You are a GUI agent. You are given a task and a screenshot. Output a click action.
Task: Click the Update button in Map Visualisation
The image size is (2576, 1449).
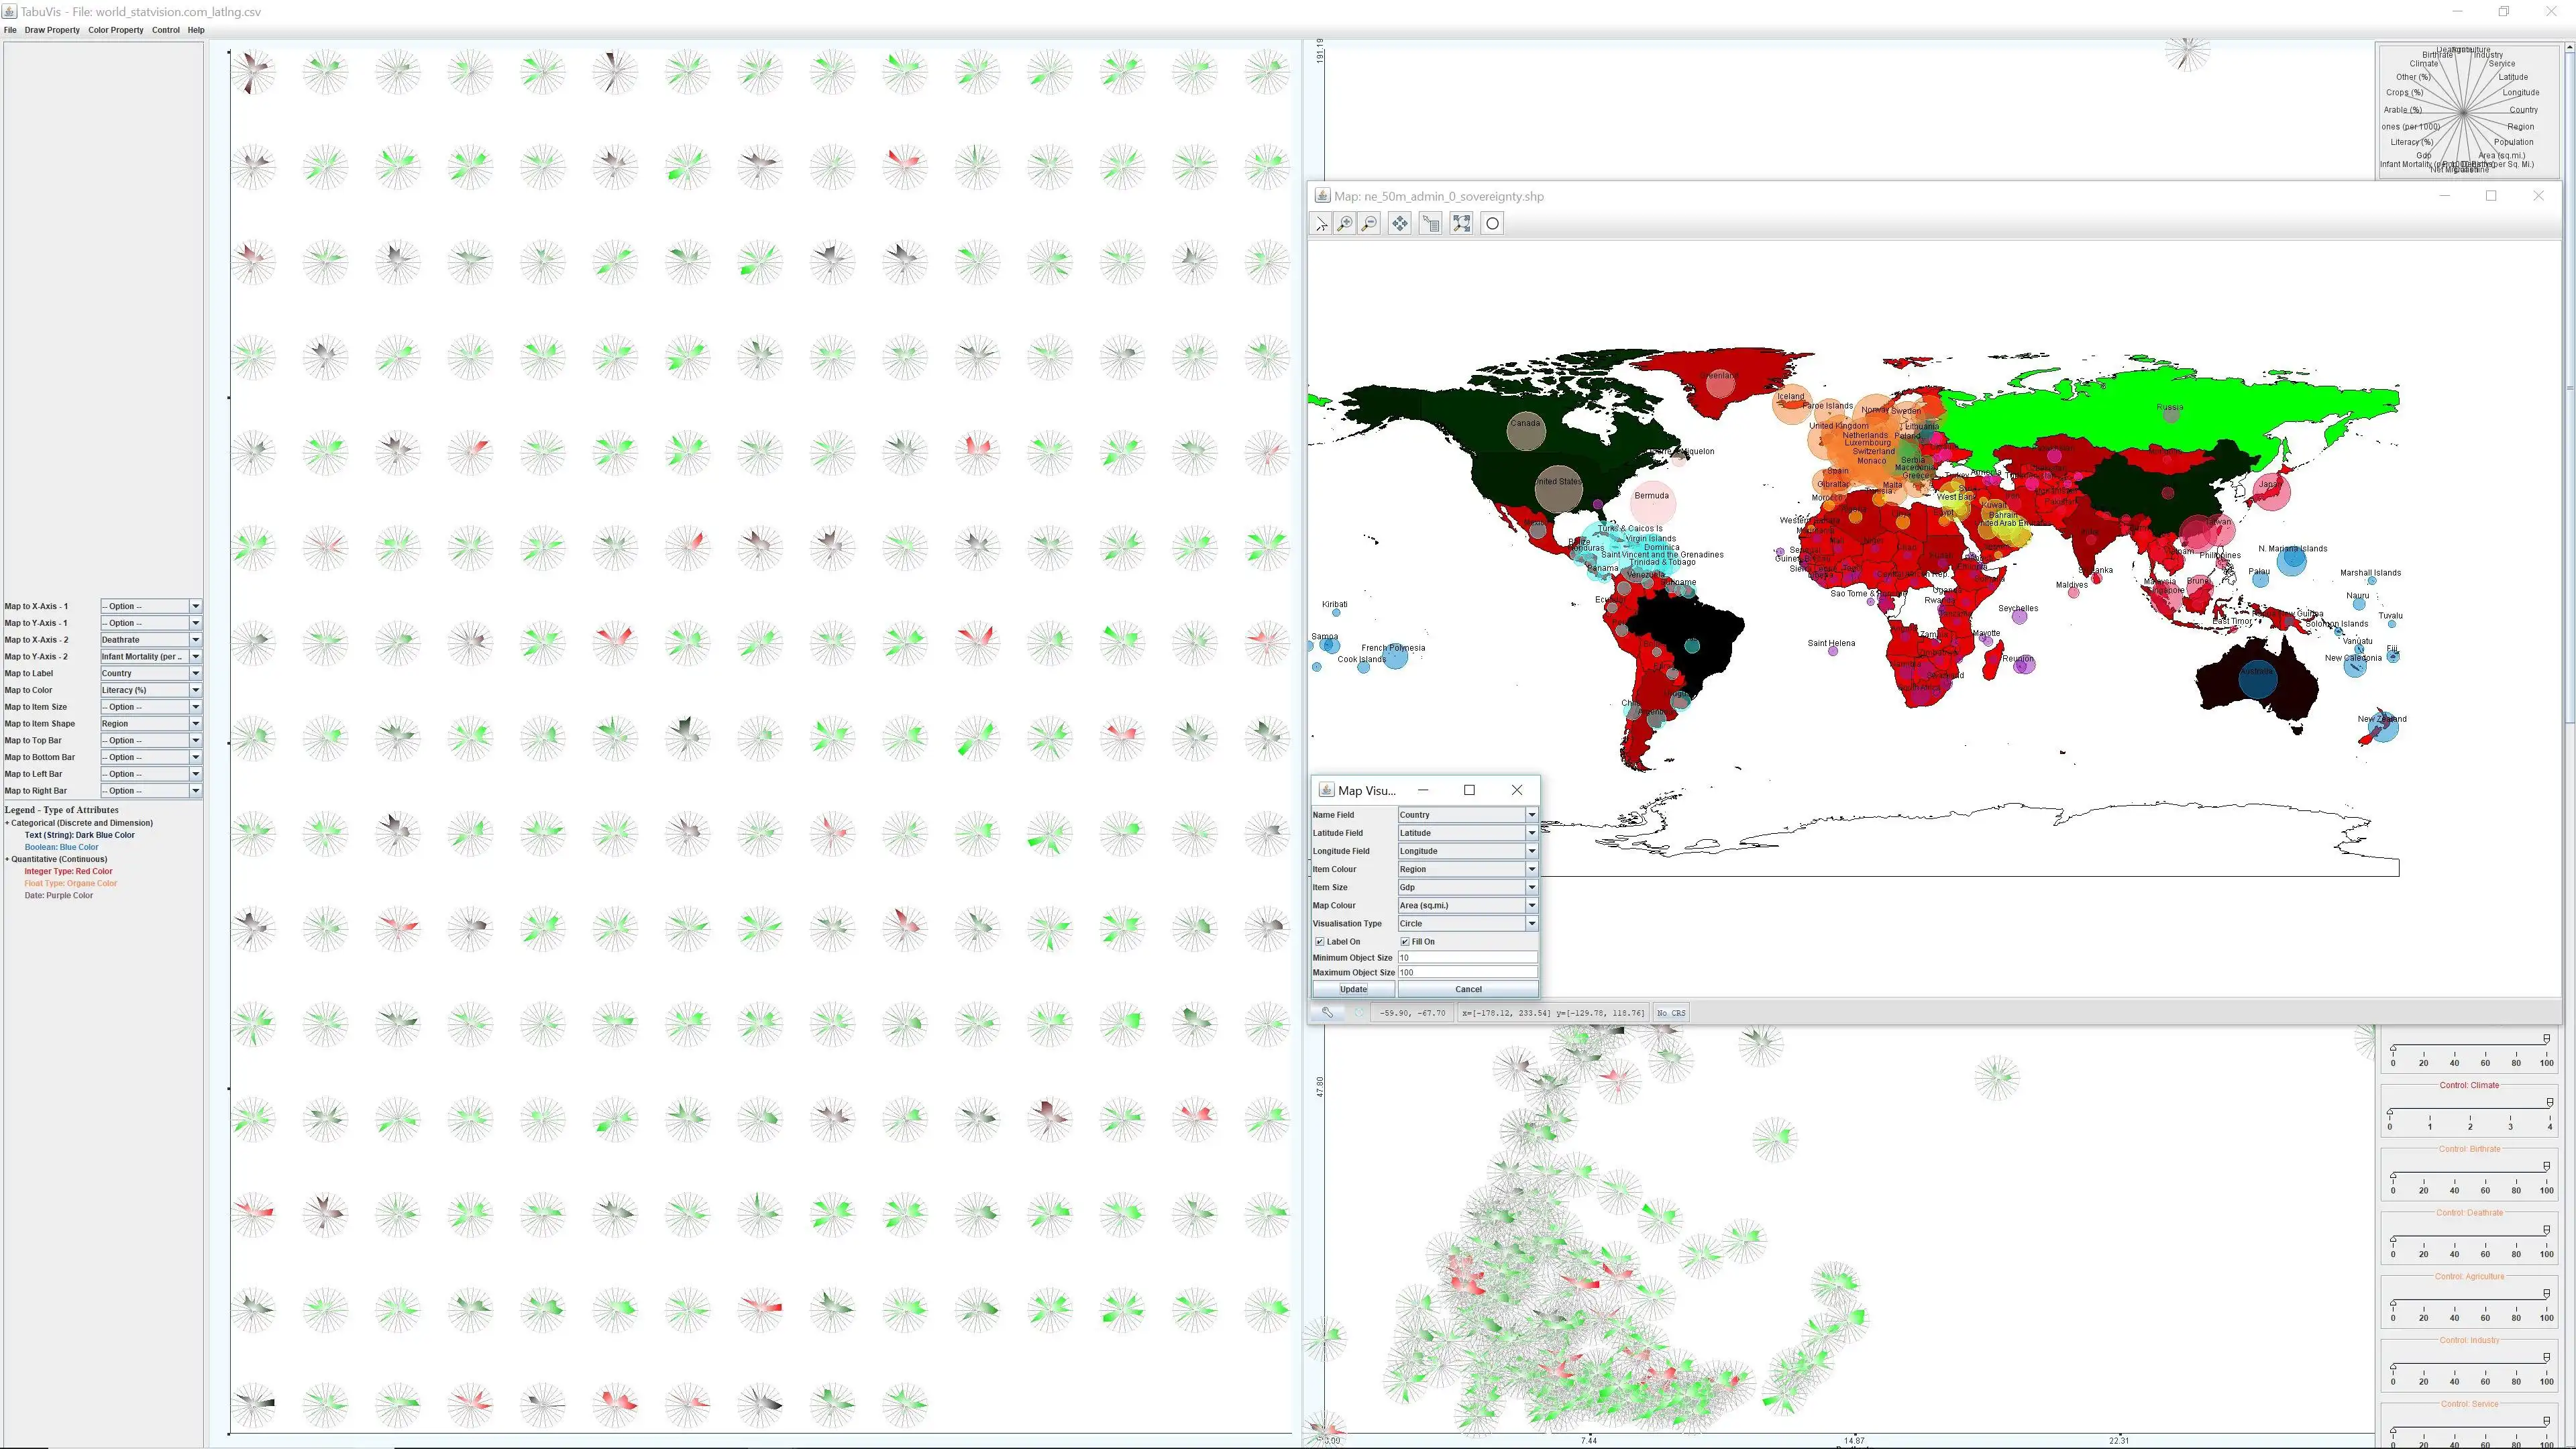[1354, 989]
